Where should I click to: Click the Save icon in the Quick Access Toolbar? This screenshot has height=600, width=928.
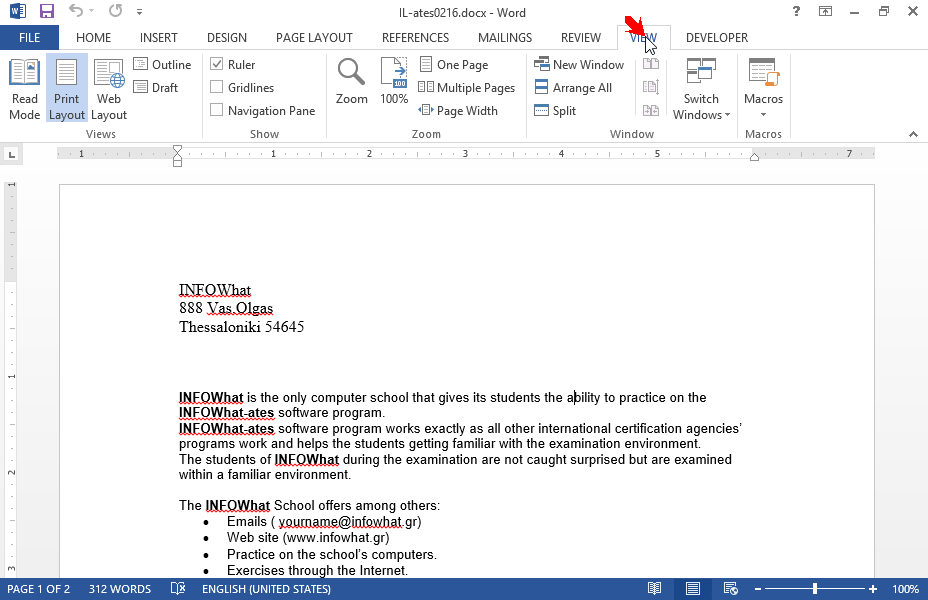(x=46, y=11)
